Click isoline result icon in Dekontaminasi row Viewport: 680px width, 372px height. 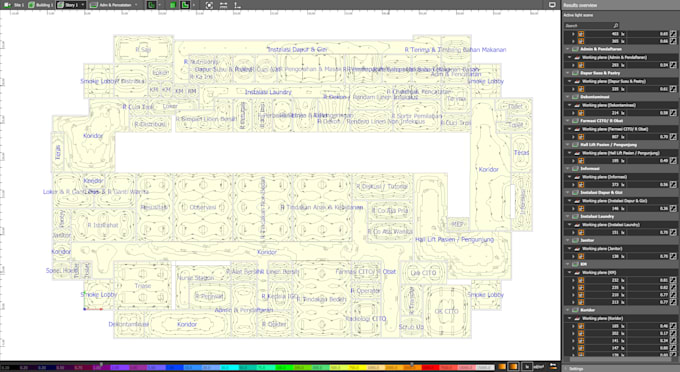(581, 113)
